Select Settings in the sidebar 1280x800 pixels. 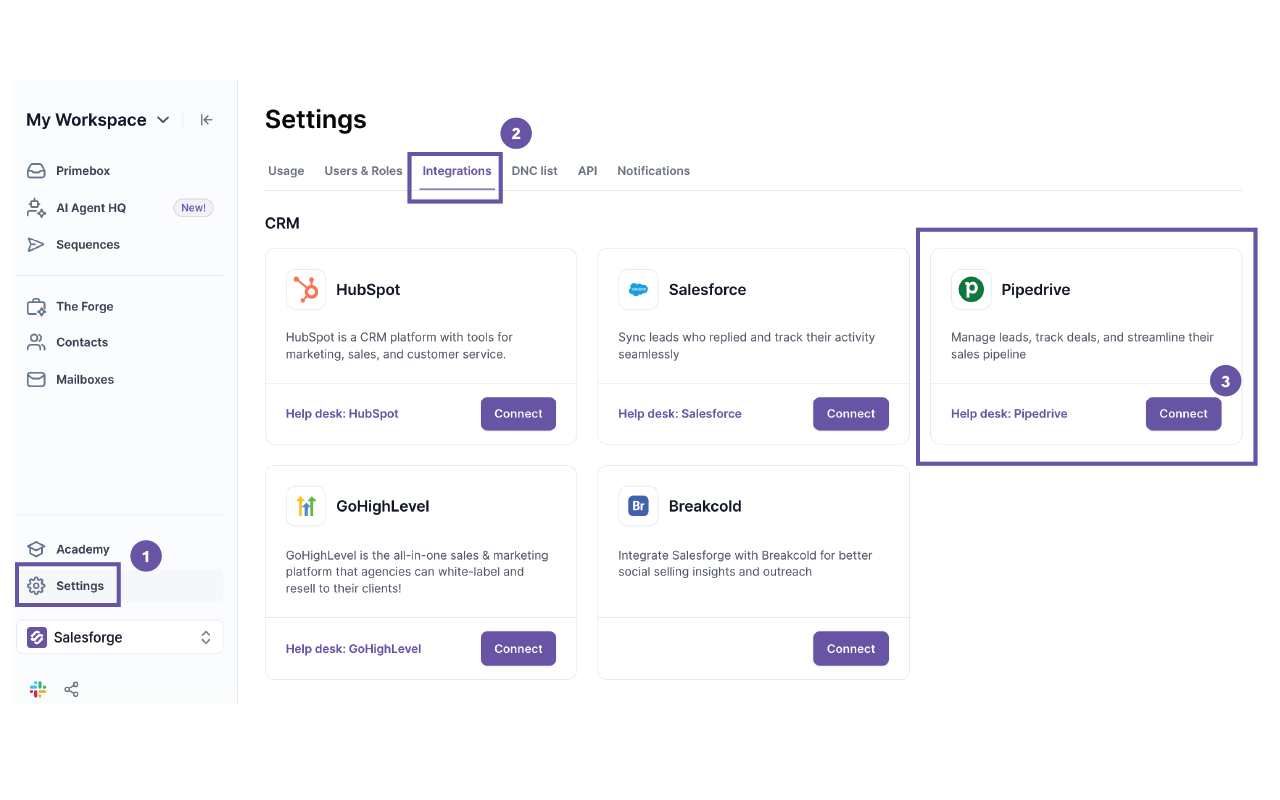pos(79,586)
